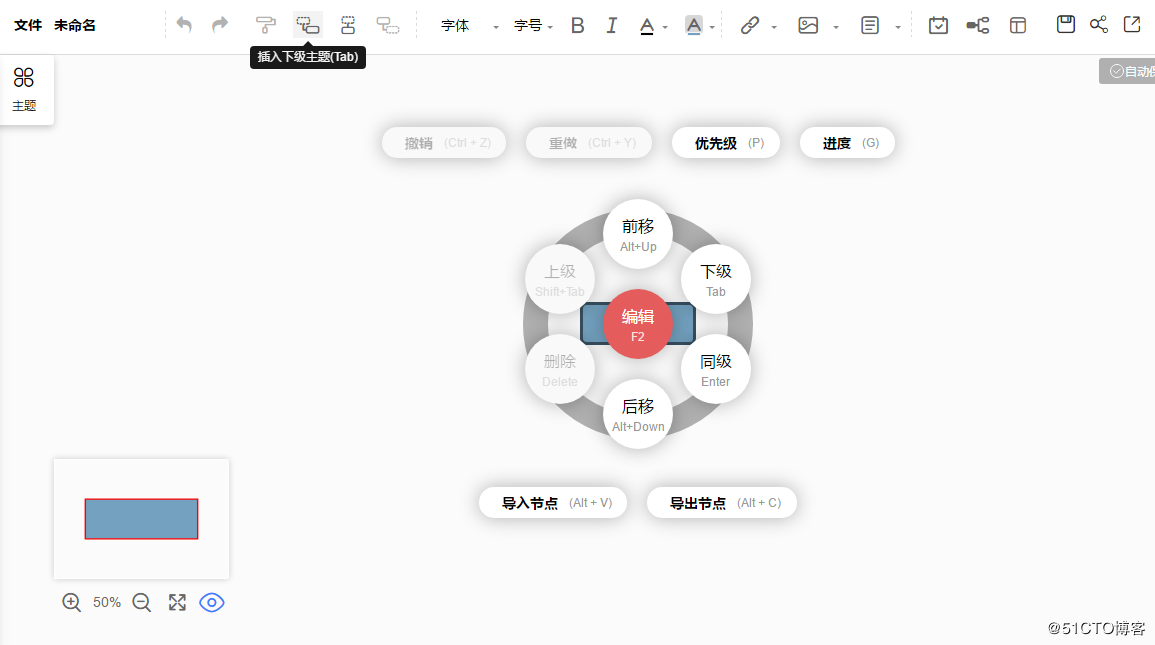The image size is (1155, 645).
Task: Zoom out with magnifier minus icon
Action: coord(141,602)
